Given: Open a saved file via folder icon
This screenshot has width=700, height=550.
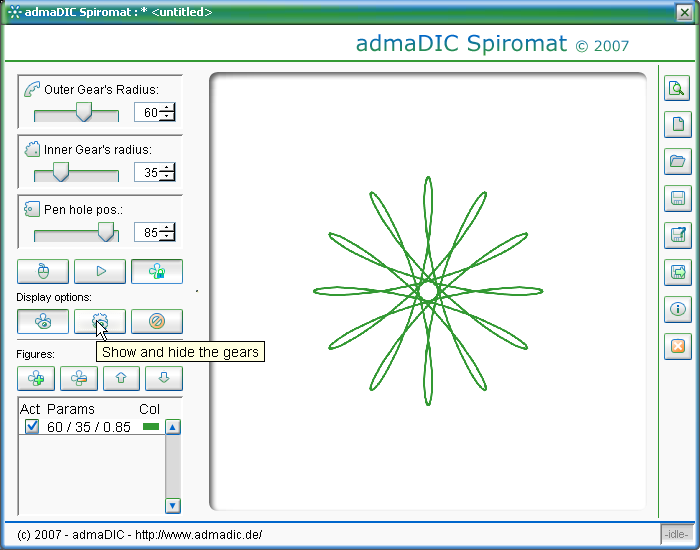Looking at the screenshot, I should pyautogui.click(x=677, y=161).
